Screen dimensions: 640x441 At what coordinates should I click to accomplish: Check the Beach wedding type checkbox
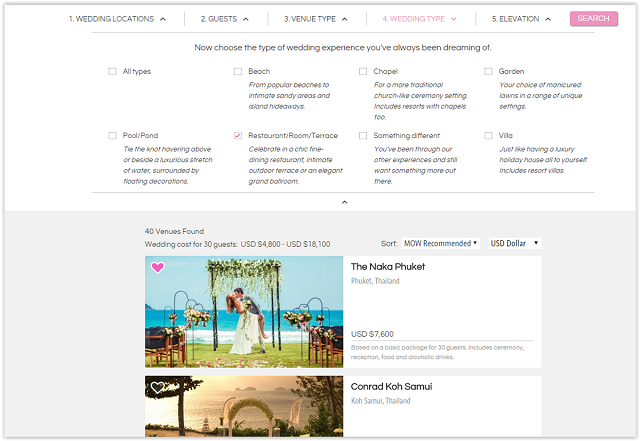click(238, 72)
